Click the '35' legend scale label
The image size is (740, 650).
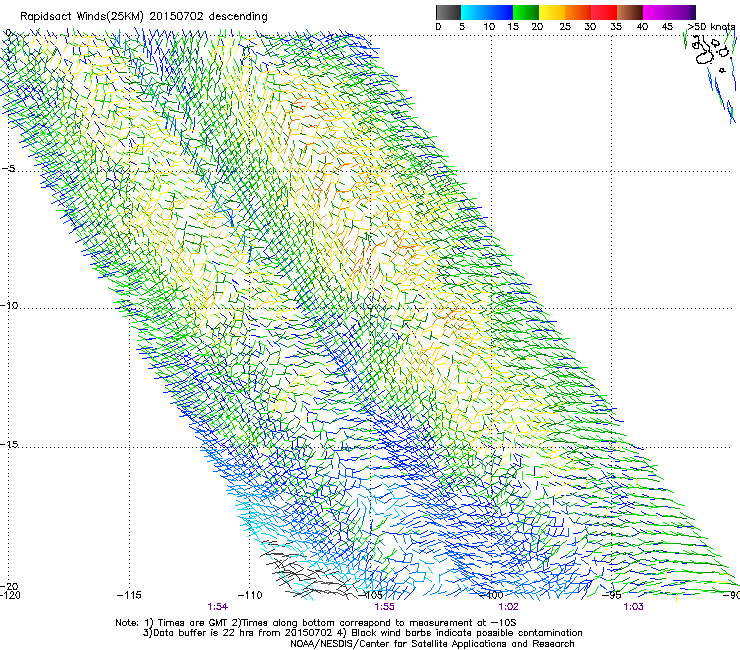616,27
